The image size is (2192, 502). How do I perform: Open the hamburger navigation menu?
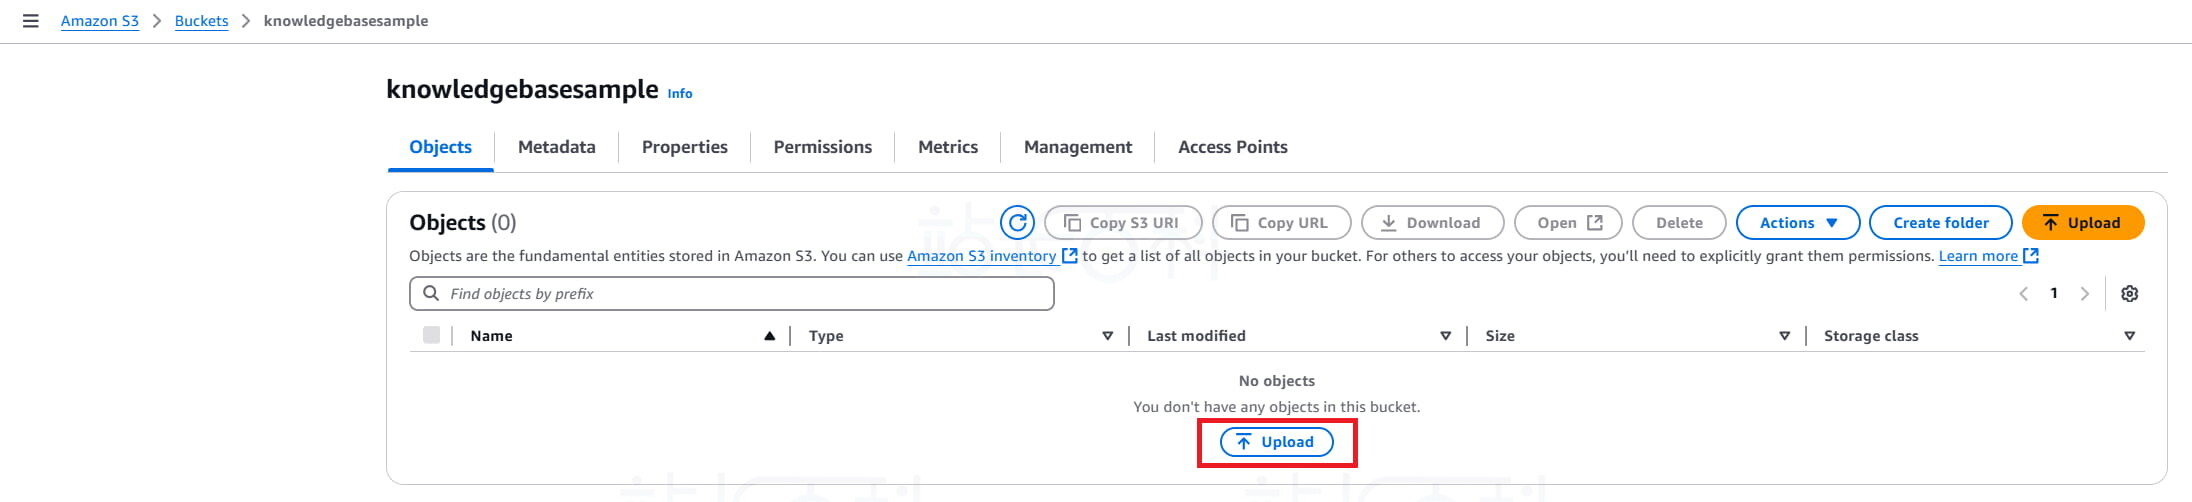(x=31, y=21)
